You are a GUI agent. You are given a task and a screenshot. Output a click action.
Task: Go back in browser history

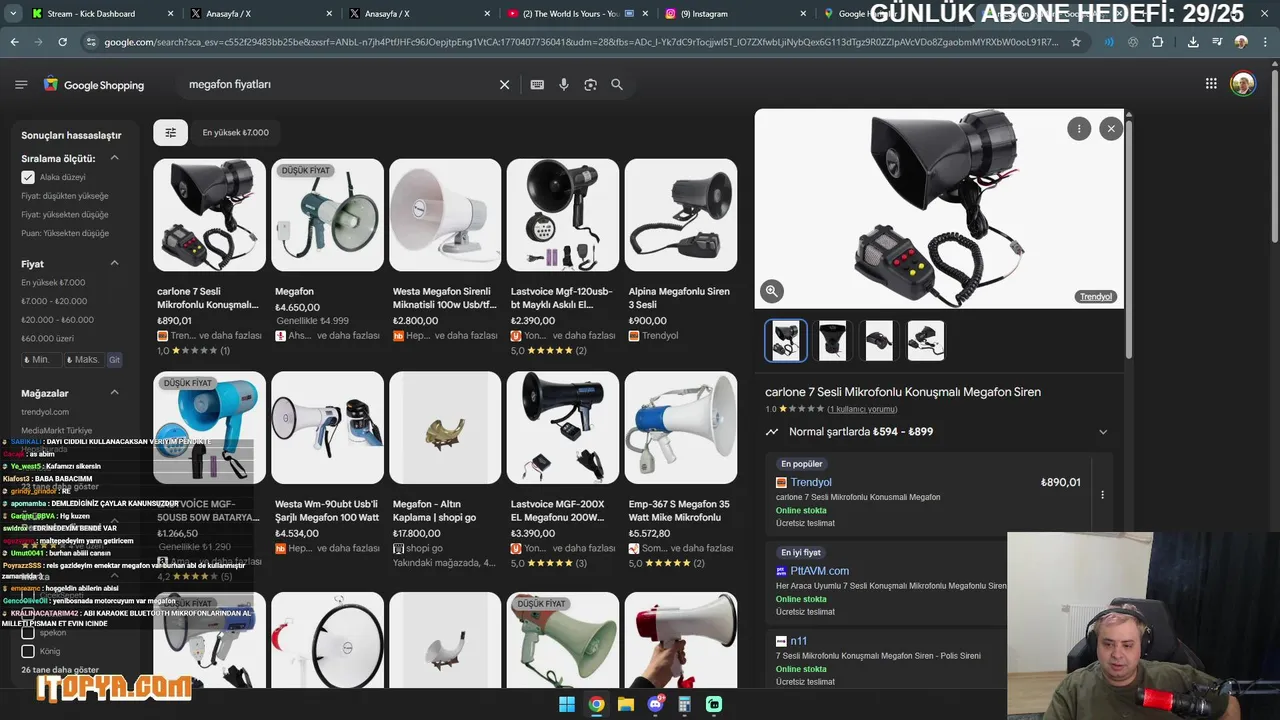(x=14, y=42)
